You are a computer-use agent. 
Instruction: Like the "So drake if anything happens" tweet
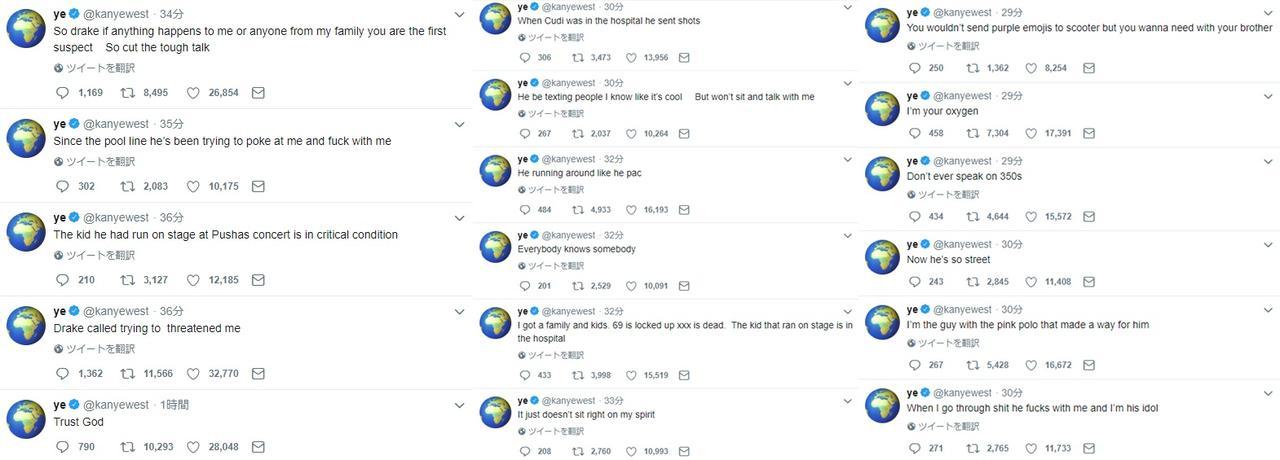click(x=193, y=92)
